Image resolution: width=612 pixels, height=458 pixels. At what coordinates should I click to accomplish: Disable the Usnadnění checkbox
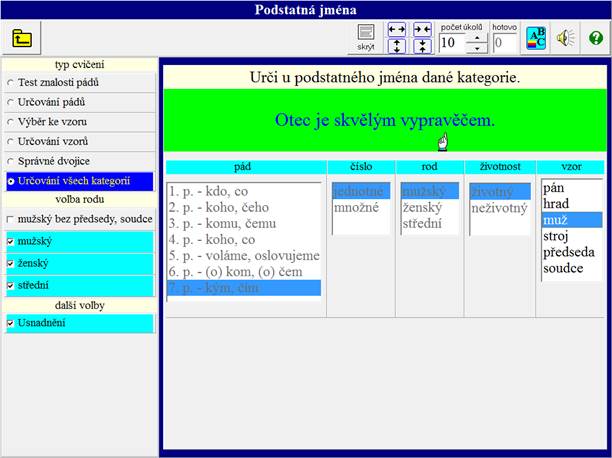[x=10, y=324]
